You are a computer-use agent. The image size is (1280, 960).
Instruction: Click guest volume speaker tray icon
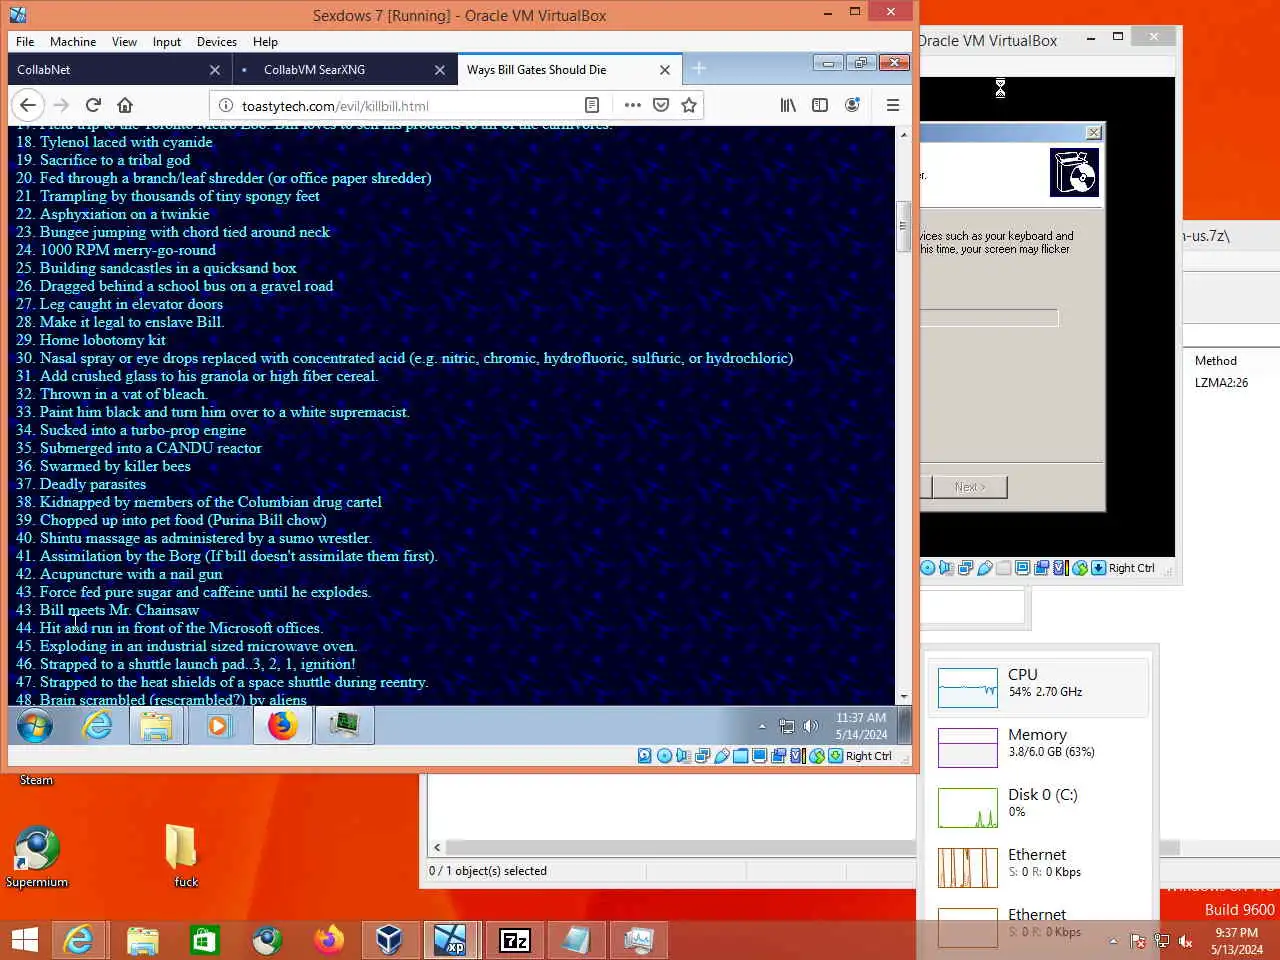[810, 726]
